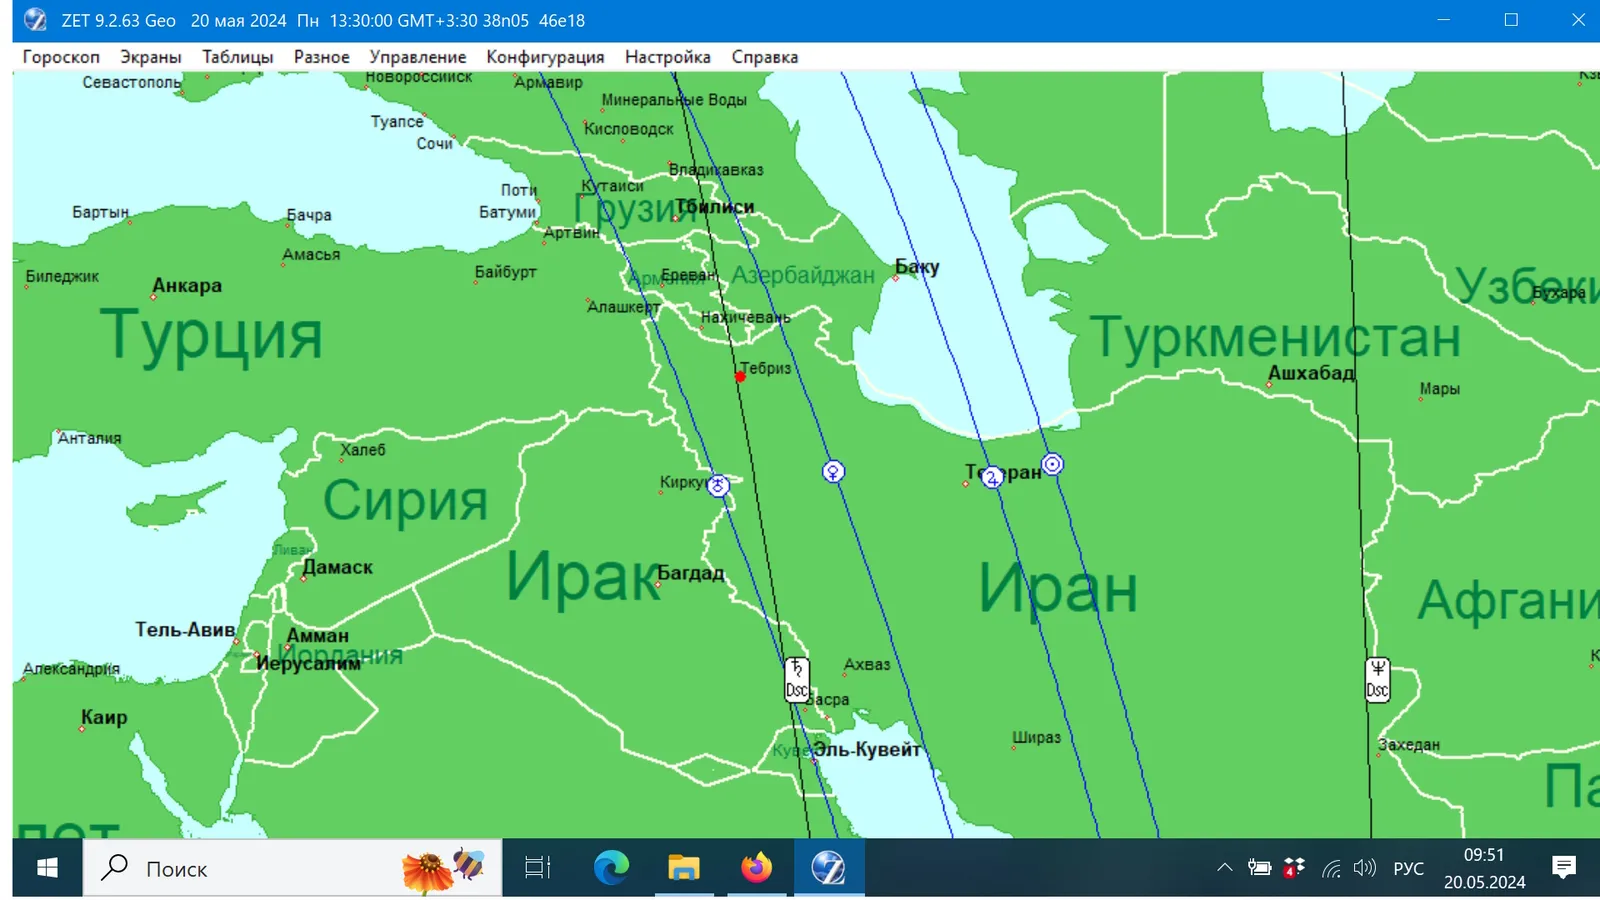Click the Ашхабад city label on map
The image size is (1600, 900).
click(1311, 373)
